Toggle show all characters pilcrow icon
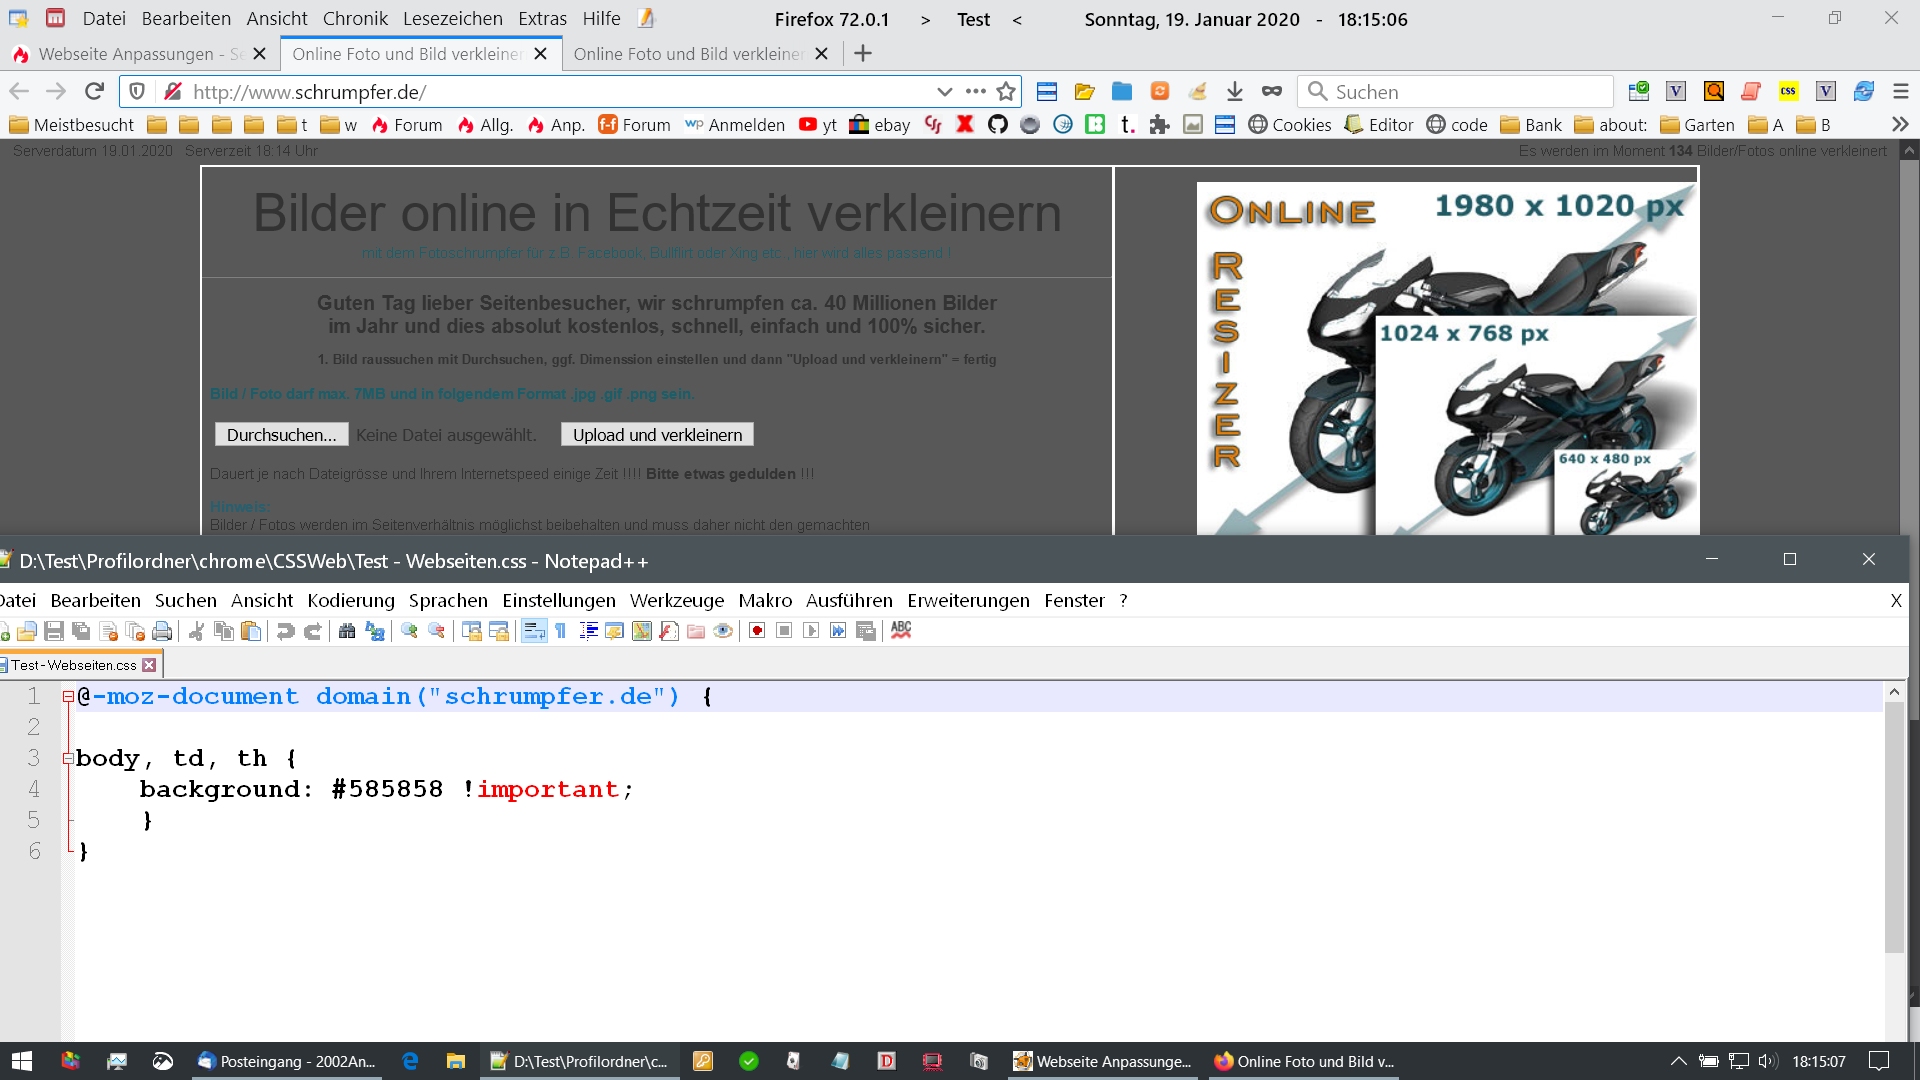Screen dimensions: 1920x1080 coord(561,631)
